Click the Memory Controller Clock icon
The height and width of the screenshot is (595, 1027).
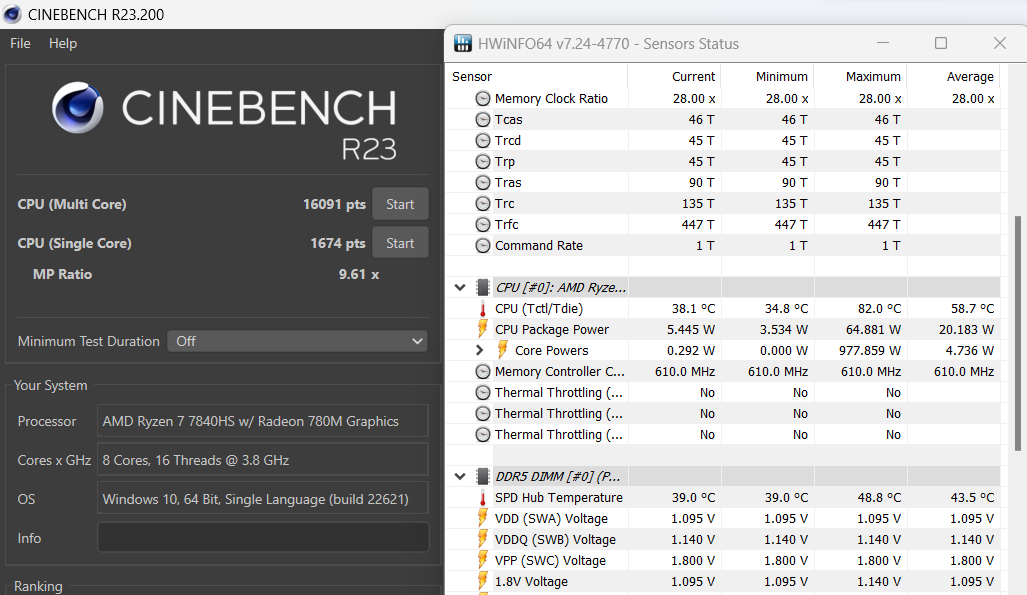pos(483,372)
